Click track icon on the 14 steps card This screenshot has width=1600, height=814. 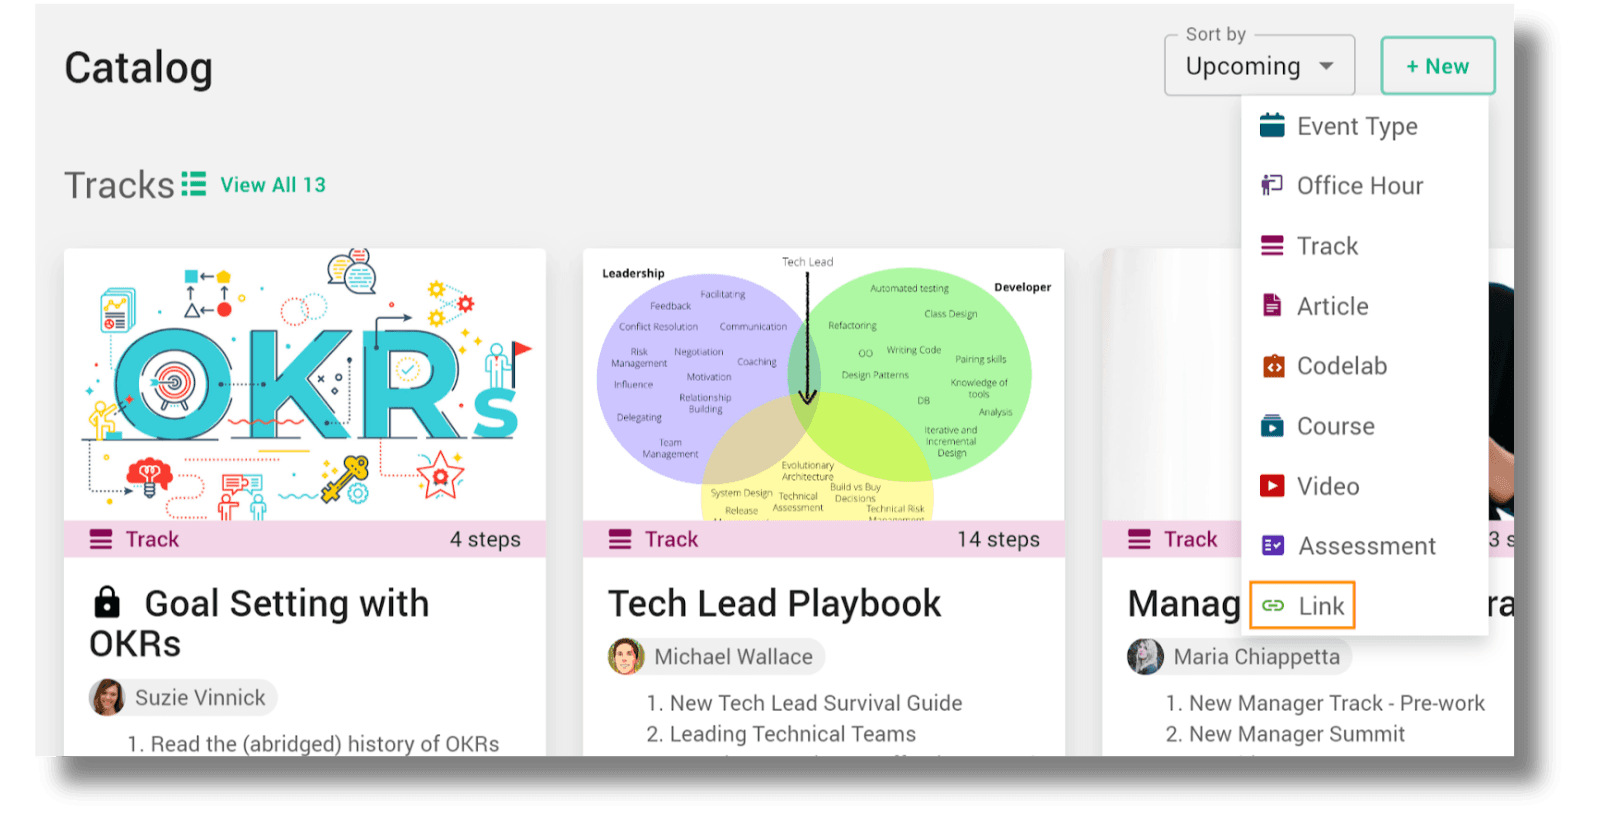[x=620, y=539]
